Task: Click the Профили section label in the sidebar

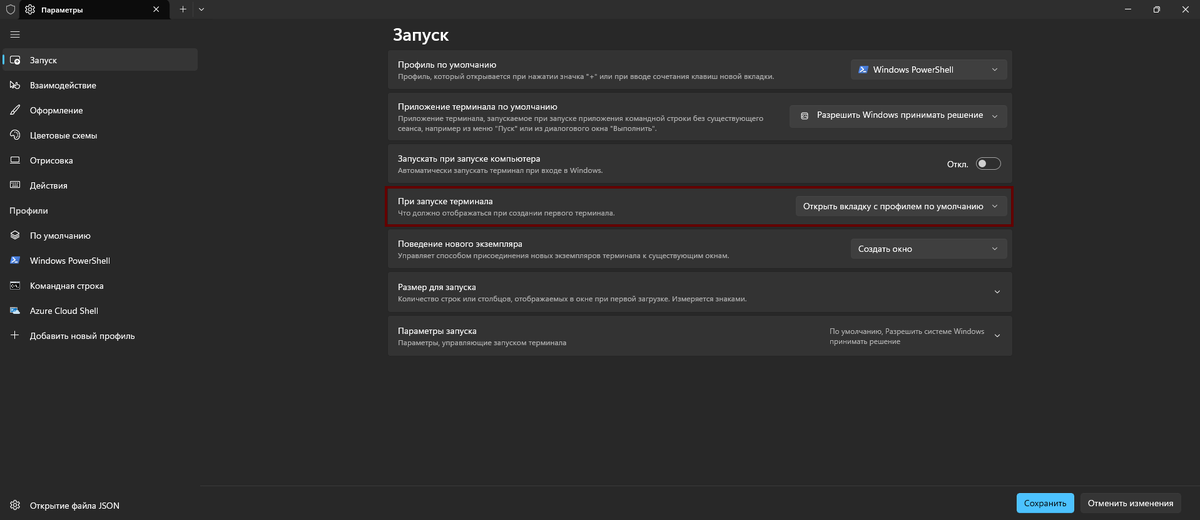Action: tap(29, 211)
